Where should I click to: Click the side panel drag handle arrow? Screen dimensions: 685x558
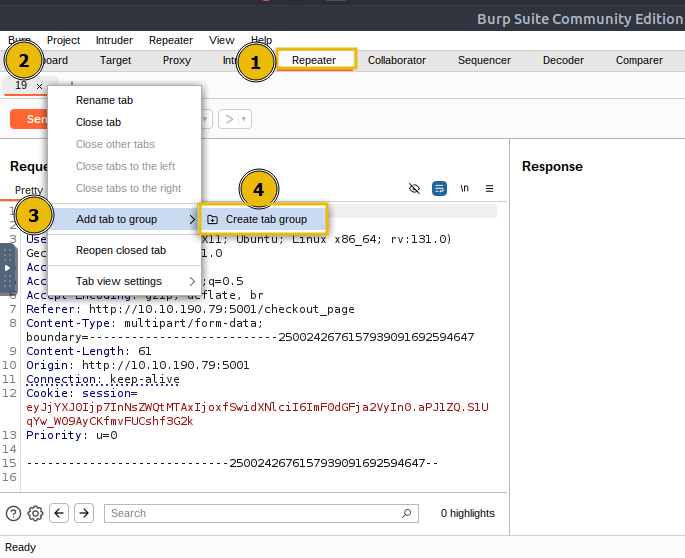coord(7,269)
